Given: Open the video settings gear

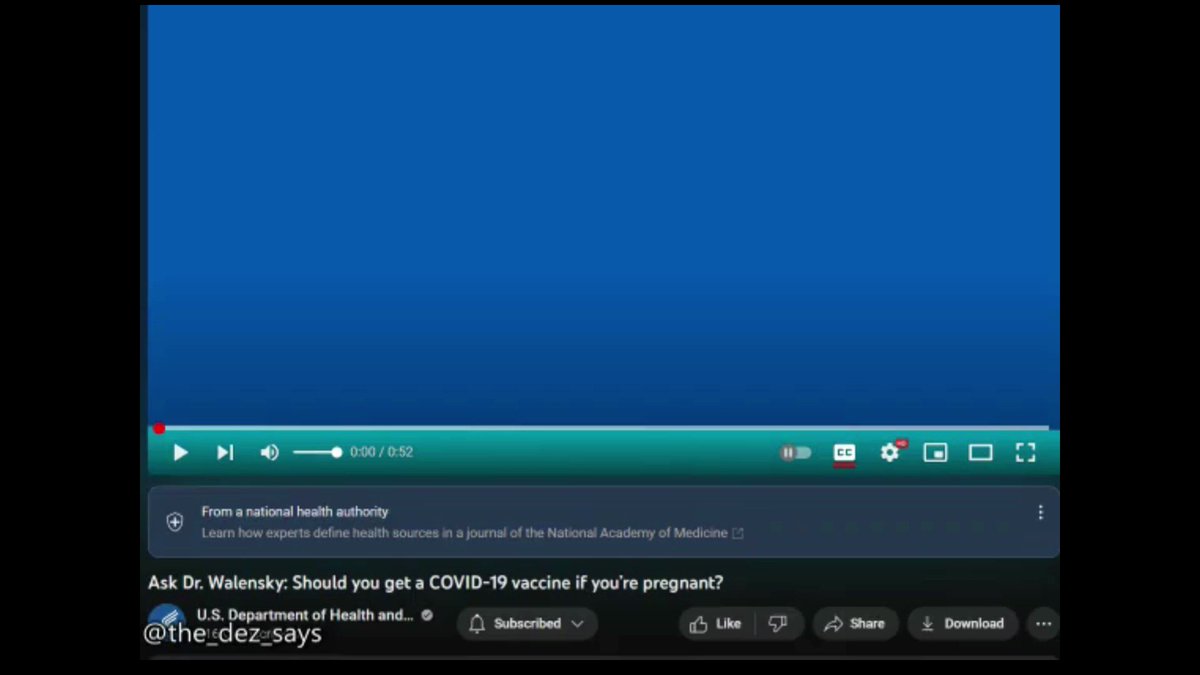Looking at the screenshot, I should click(x=890, y=453).
